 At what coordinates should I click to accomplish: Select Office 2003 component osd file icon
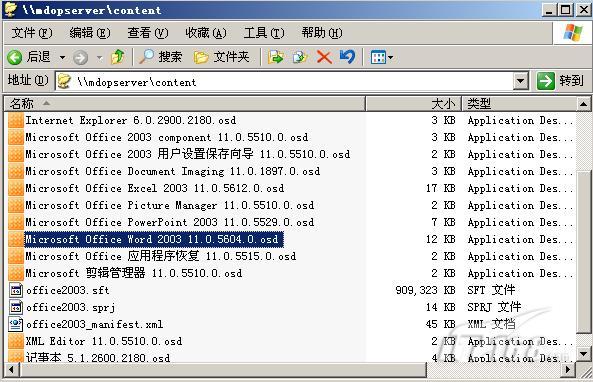[x=16, y=137]
